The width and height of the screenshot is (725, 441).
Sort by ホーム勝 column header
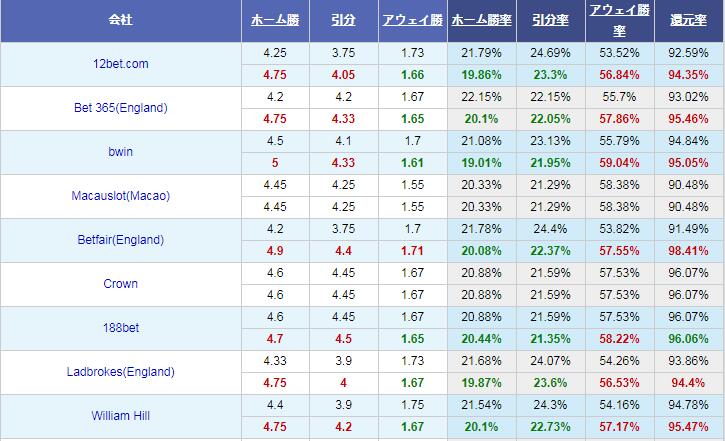(275, 20)
